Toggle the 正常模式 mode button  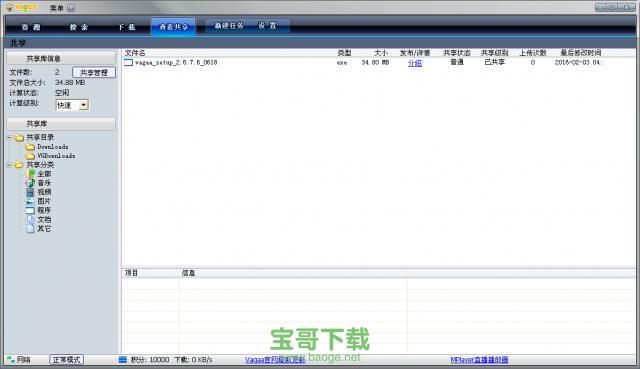click(x=67, y=360)
